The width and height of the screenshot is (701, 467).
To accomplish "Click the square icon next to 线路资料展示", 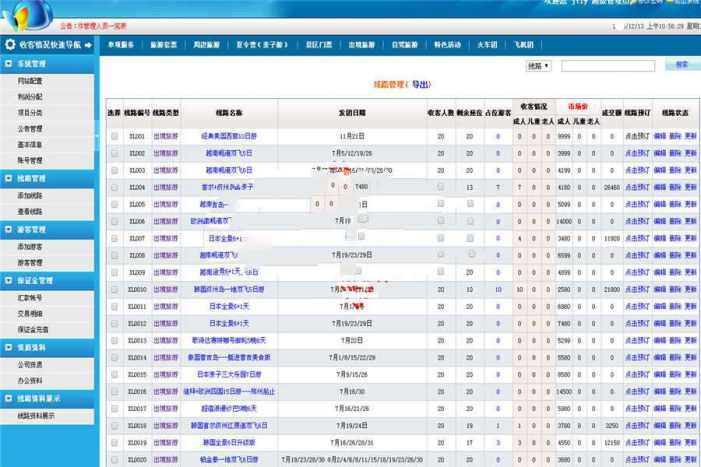I will coord(9,398).
